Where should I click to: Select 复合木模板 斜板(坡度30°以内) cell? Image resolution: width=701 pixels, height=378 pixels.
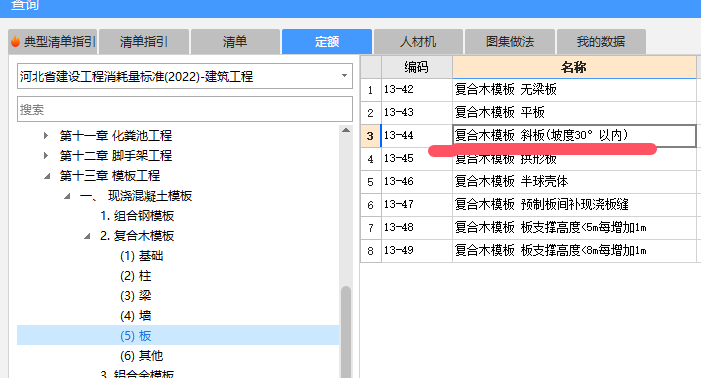tap(574, 135)
